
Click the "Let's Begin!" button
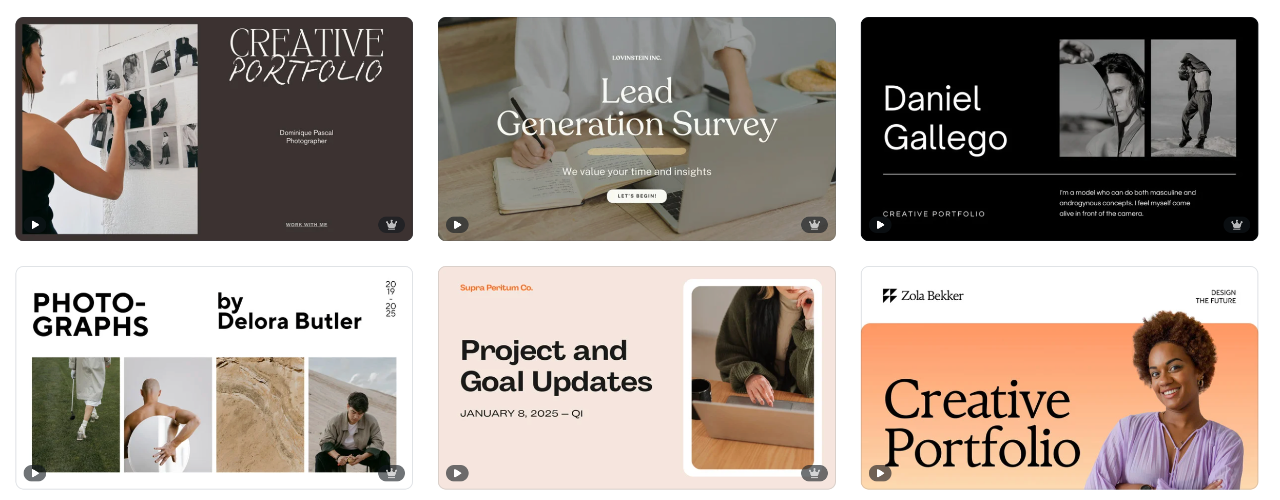click(x=636, y=196)
